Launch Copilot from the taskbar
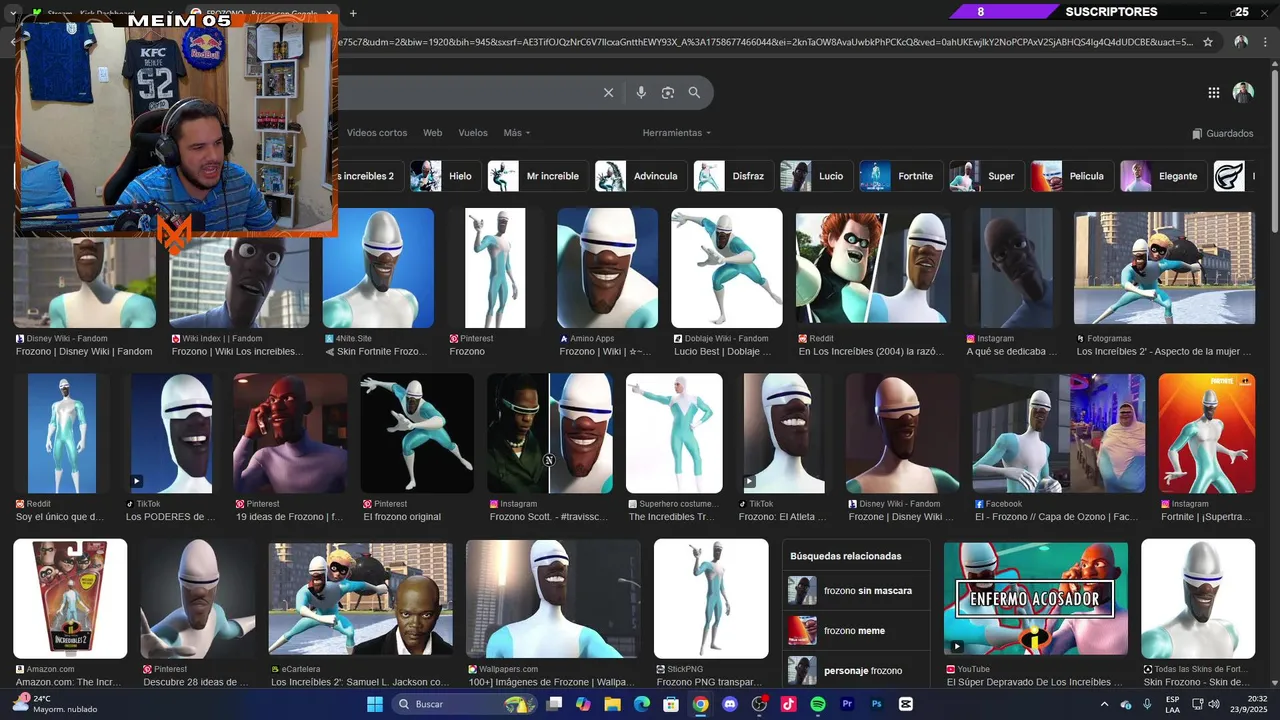Image resolution: width=1280 pixels, height=720 pixels. pyautogui.click(x=583, y=704)
